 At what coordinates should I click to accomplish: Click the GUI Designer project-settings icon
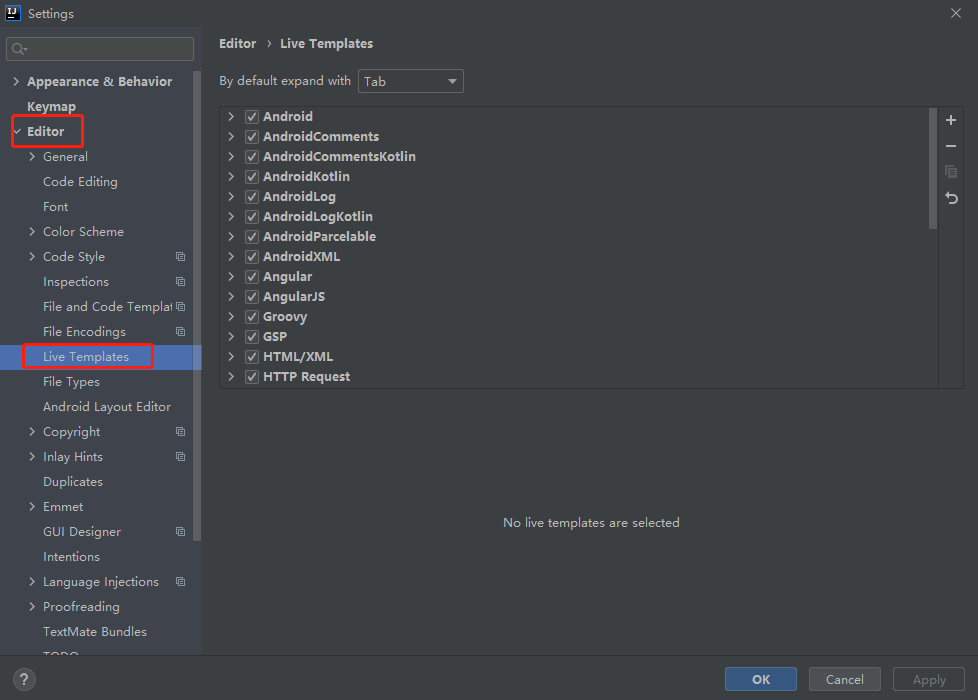click(x=180, y=532)
